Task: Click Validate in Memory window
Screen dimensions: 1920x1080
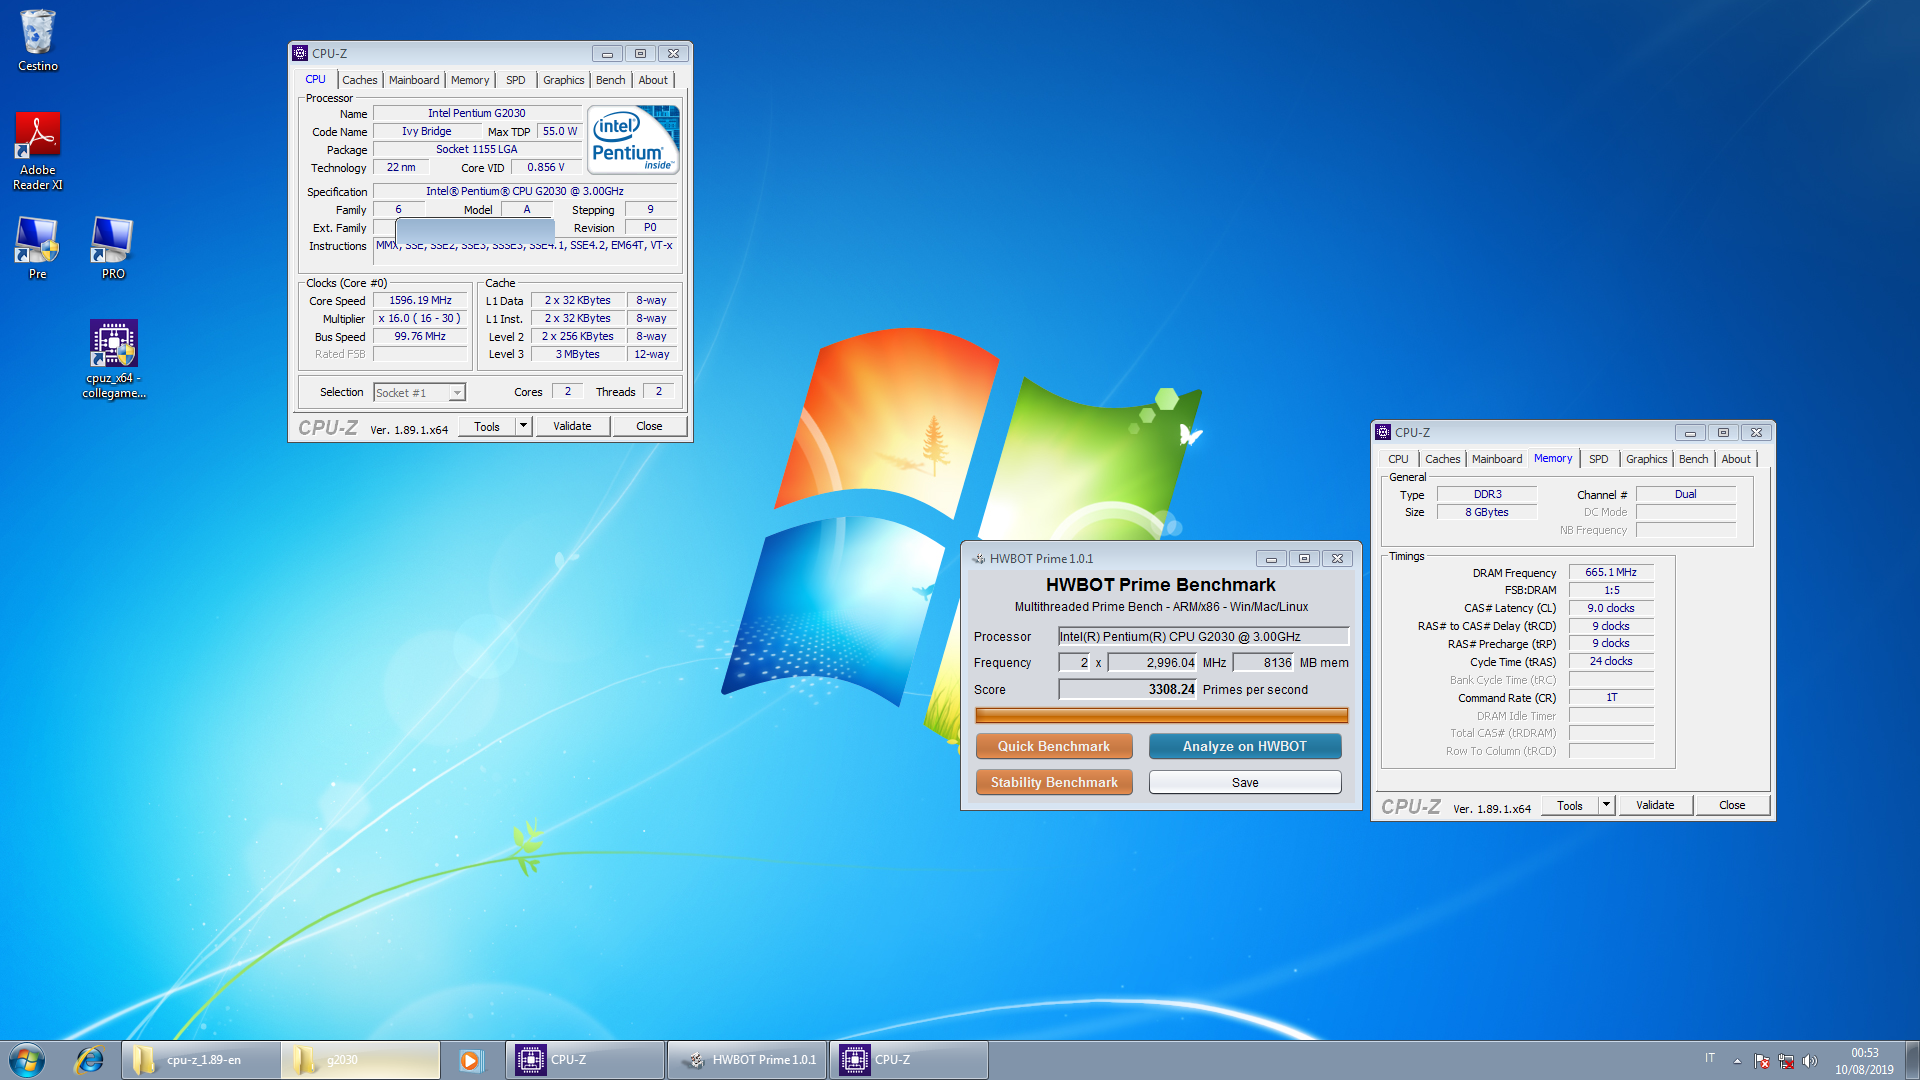Action: [x=1655, y=805]
